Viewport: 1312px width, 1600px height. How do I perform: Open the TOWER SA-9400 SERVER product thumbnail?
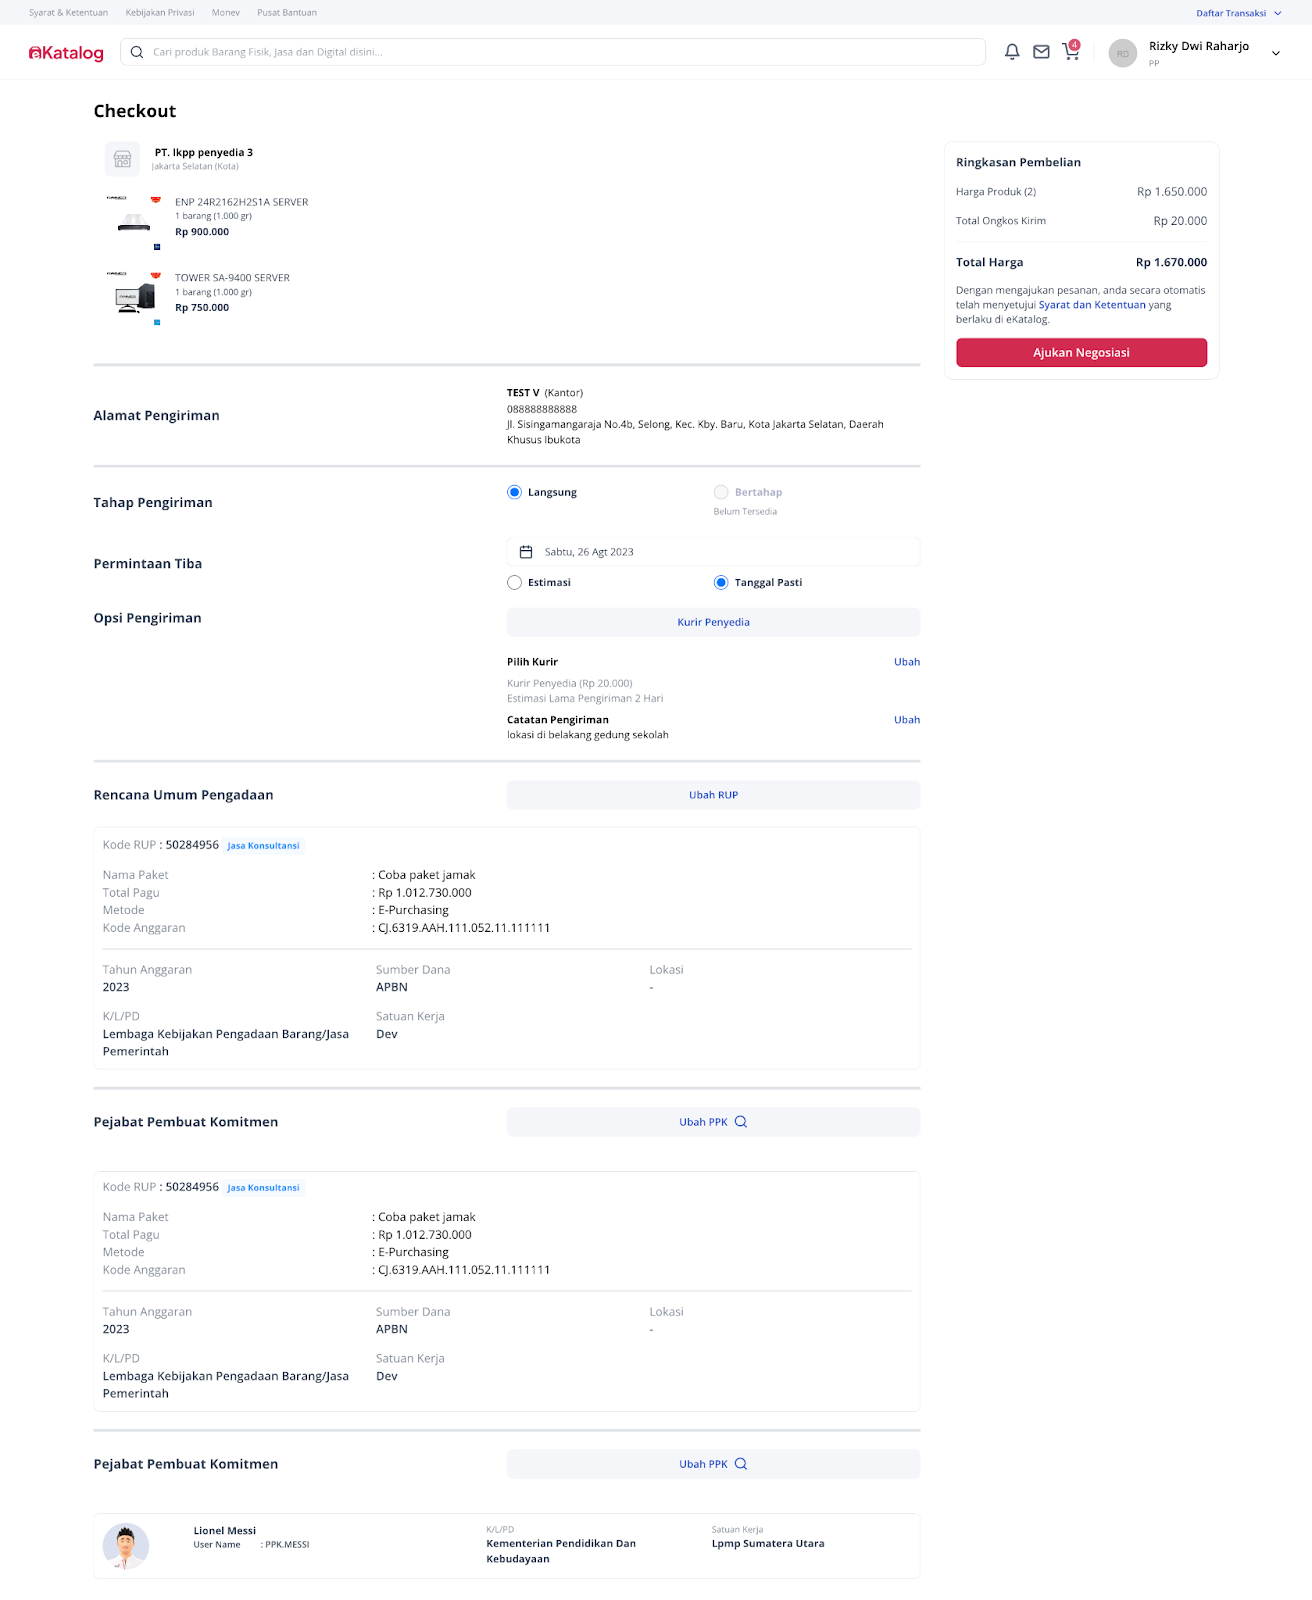pyautogui.click(x=134, y=297)
